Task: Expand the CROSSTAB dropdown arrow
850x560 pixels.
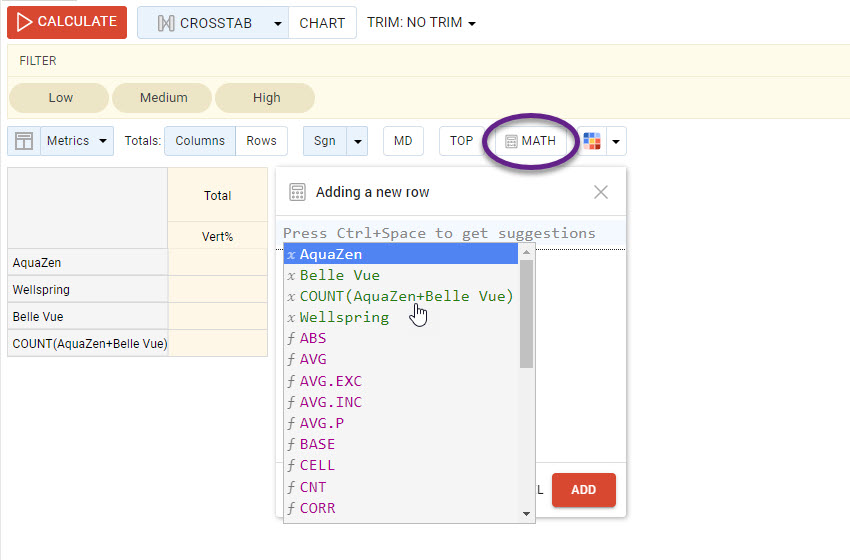Action: (x=277, y=23)
